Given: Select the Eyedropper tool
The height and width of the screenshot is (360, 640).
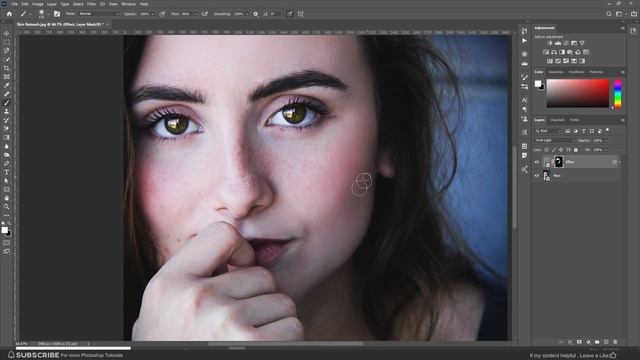Looking at the screenshot, I should coord(7,85).
